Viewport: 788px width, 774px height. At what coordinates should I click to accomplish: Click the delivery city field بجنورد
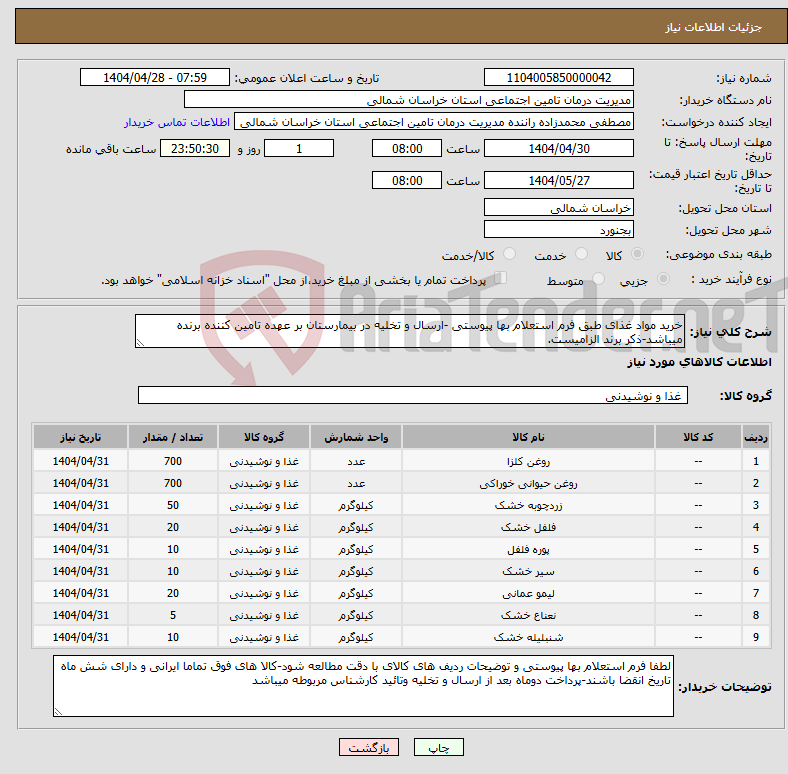click(559, 230)
